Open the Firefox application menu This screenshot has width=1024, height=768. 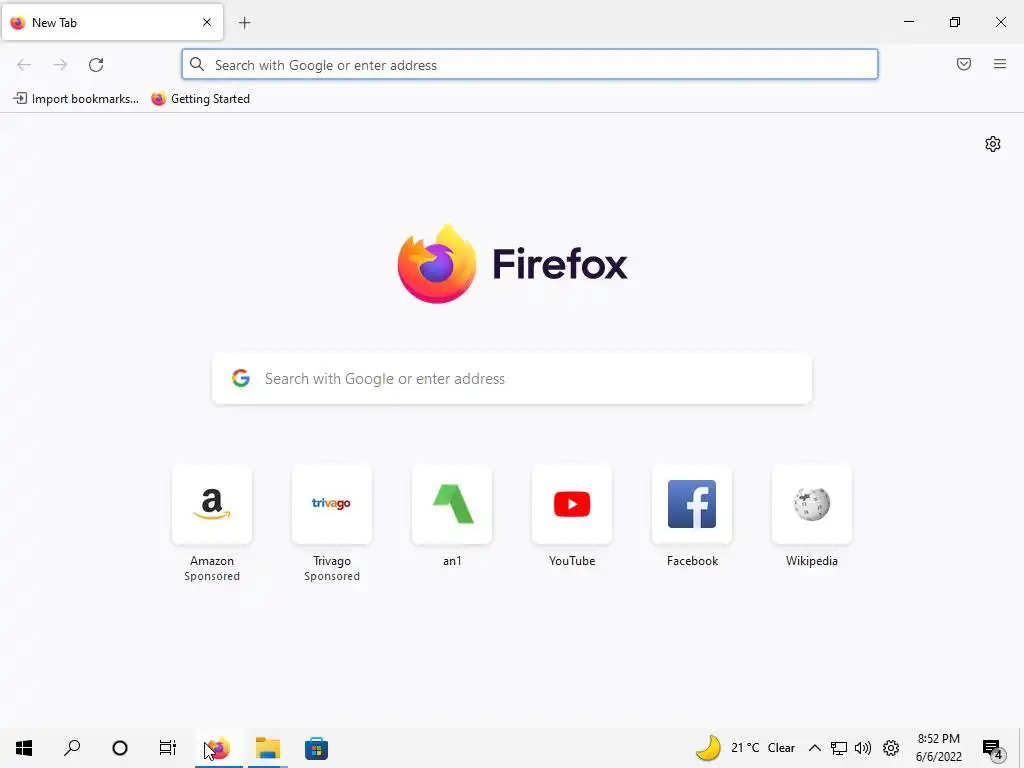(1000, 64)
